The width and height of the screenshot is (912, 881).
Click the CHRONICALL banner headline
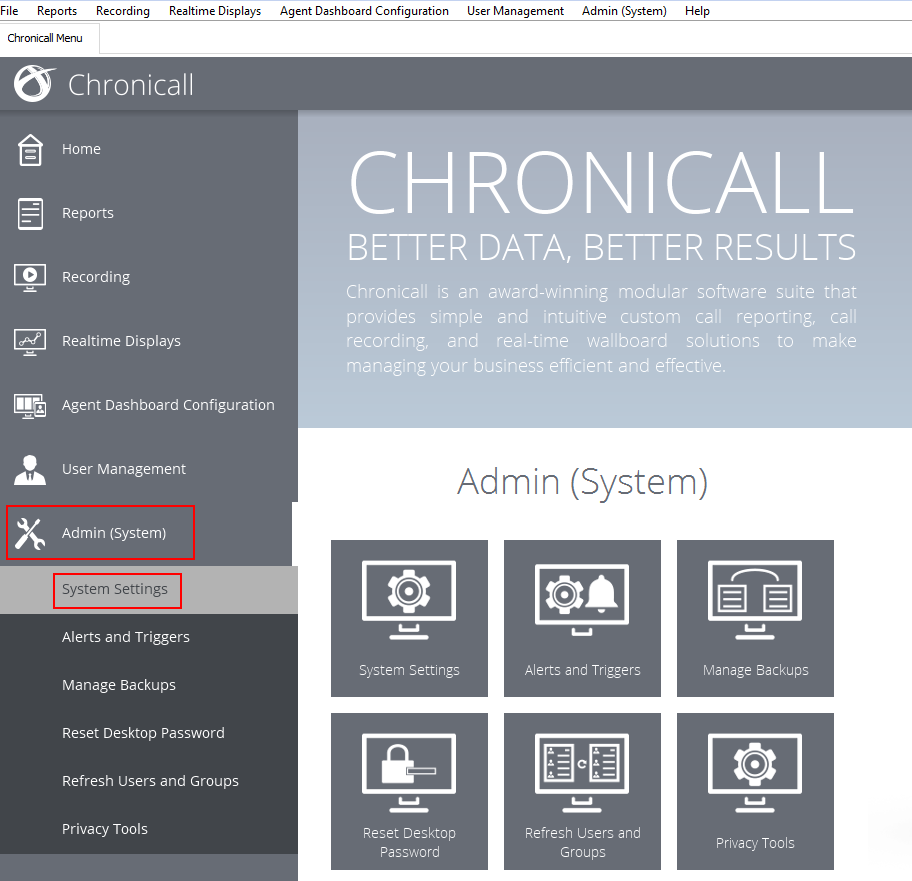(601, 181)
